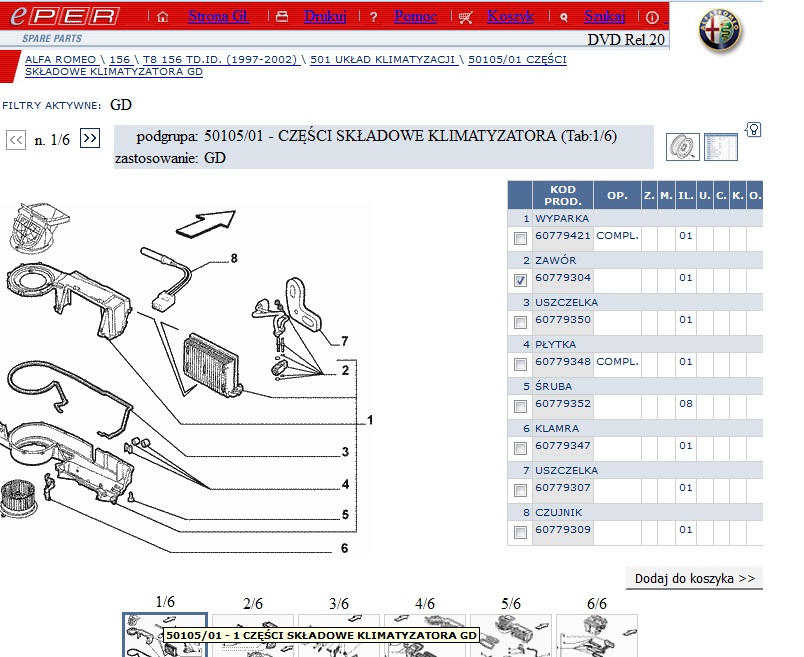Click the Alfa Romeo logo badge
The width and height of the screenshot is (804, 657).
(720, 30)
